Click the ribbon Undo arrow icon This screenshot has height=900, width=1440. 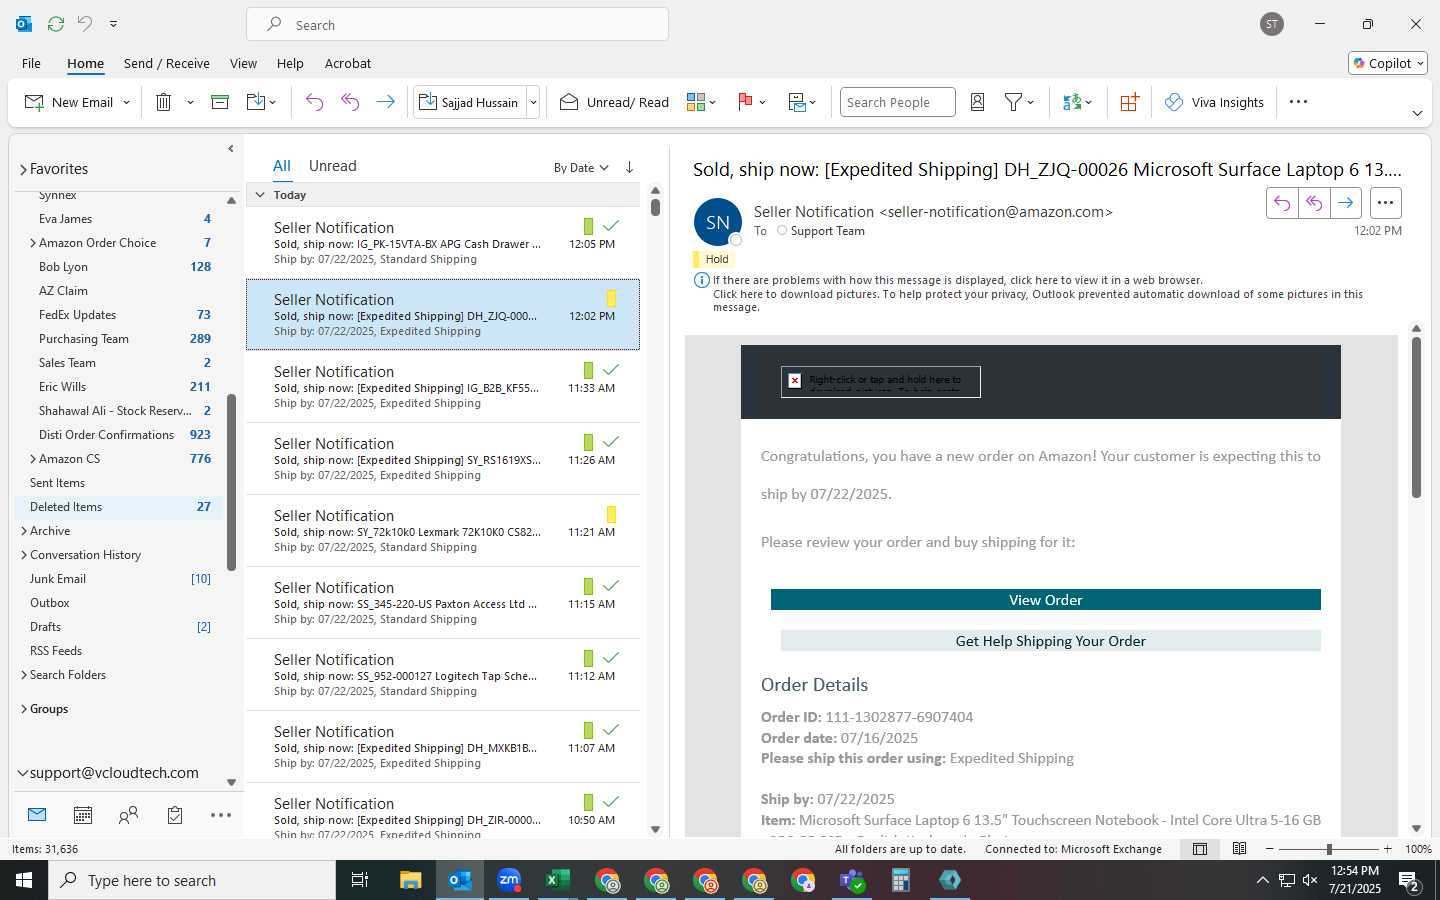point(314,102)
